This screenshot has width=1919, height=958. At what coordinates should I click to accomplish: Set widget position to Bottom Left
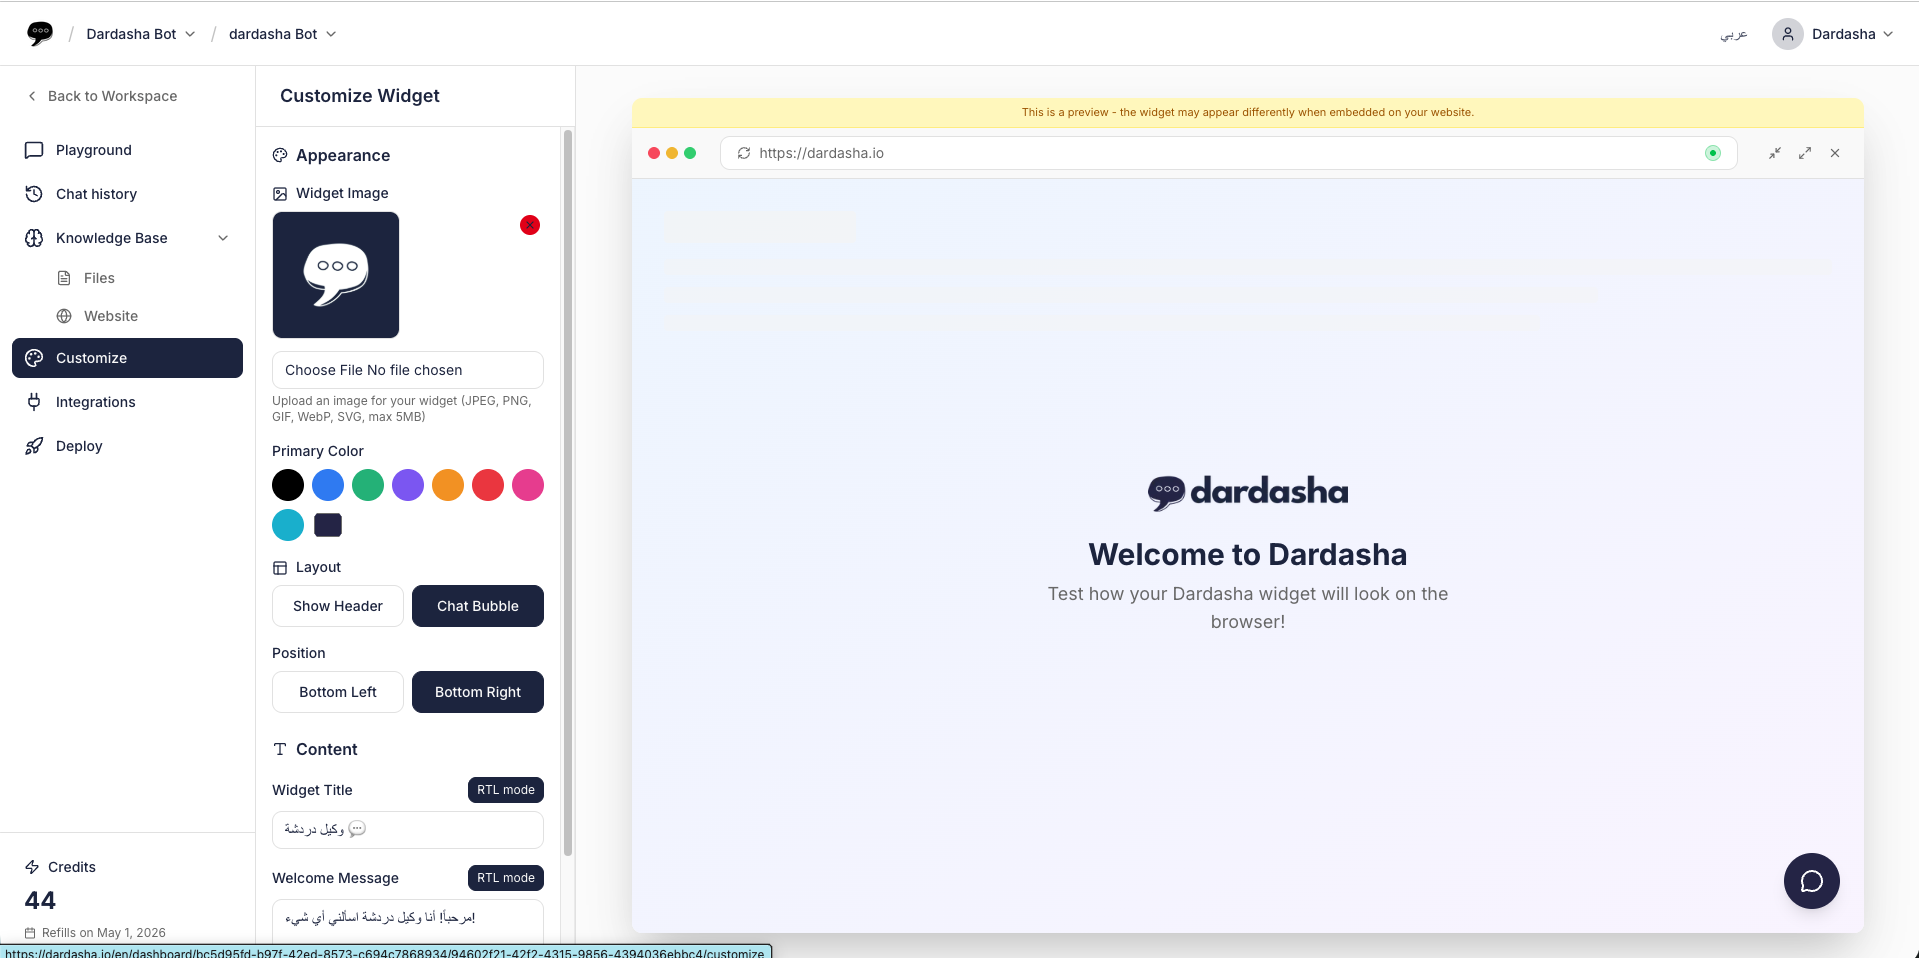click(x=337, y=691)
